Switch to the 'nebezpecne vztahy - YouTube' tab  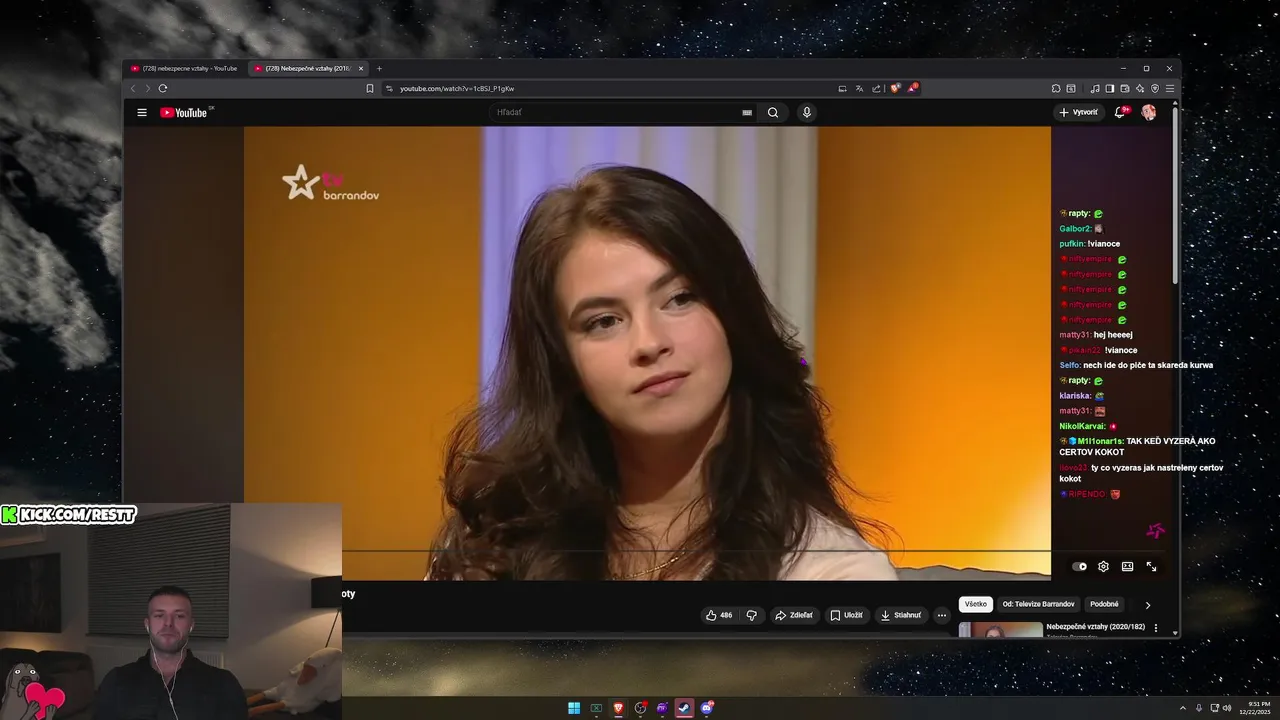tap(185, 68)
